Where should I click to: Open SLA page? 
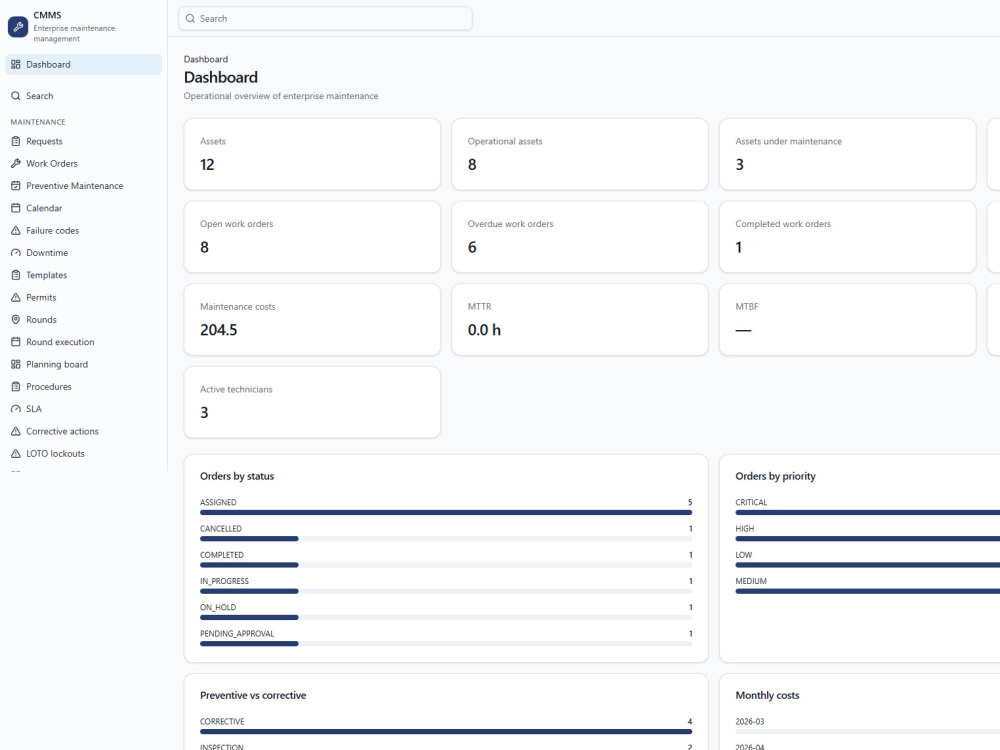pos(84,409)
